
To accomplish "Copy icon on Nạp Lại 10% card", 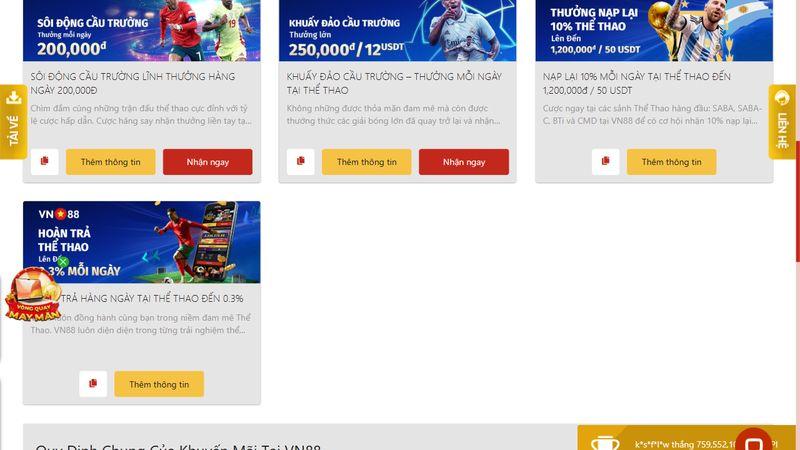I will click(x=606, y=162).
